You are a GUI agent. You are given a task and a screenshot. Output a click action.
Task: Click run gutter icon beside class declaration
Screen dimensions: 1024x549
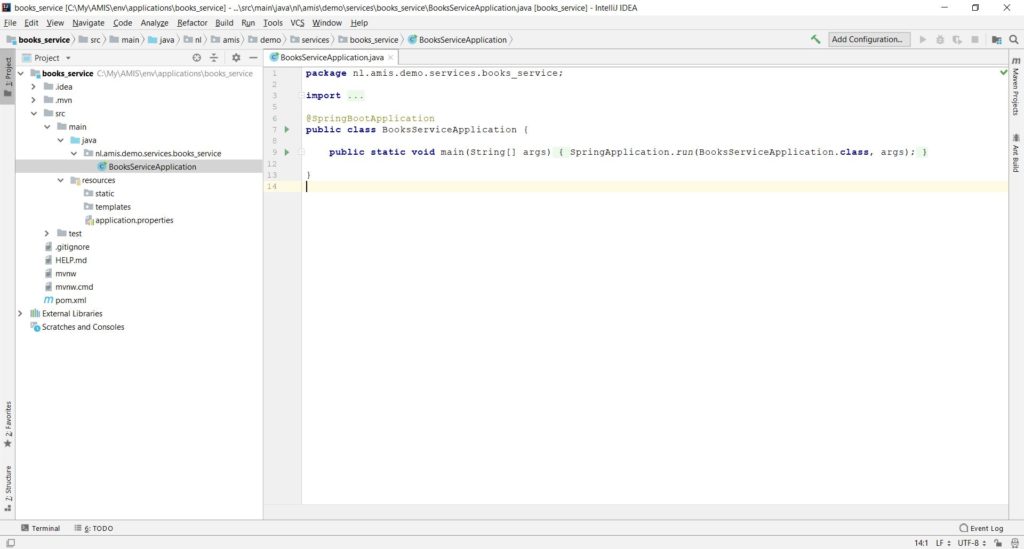point(286,130)
